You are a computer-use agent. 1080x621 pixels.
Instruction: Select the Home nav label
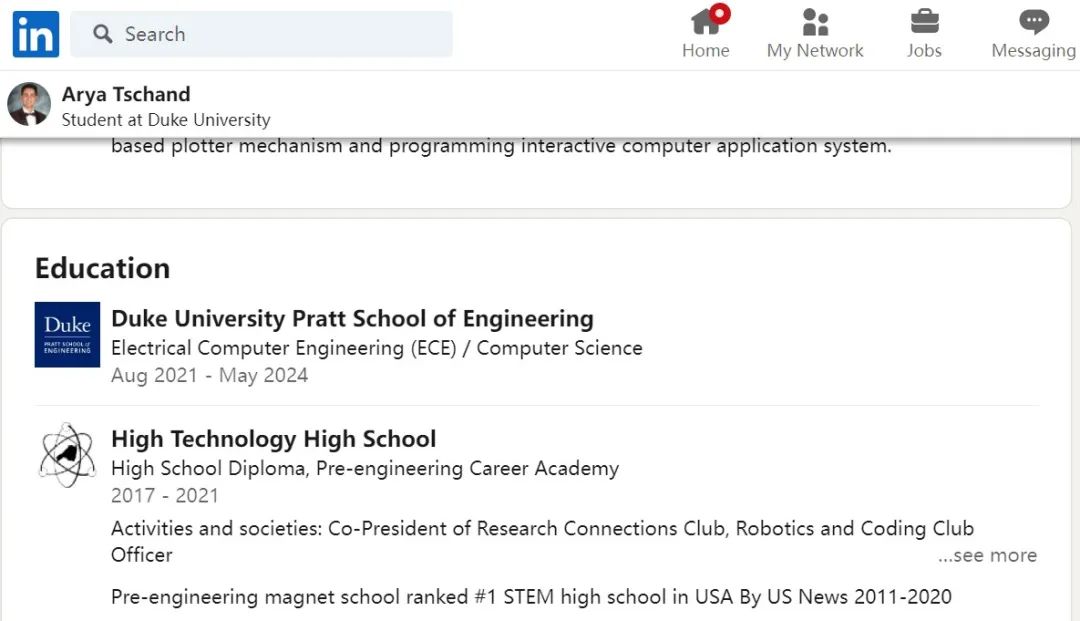pos(706,50)
